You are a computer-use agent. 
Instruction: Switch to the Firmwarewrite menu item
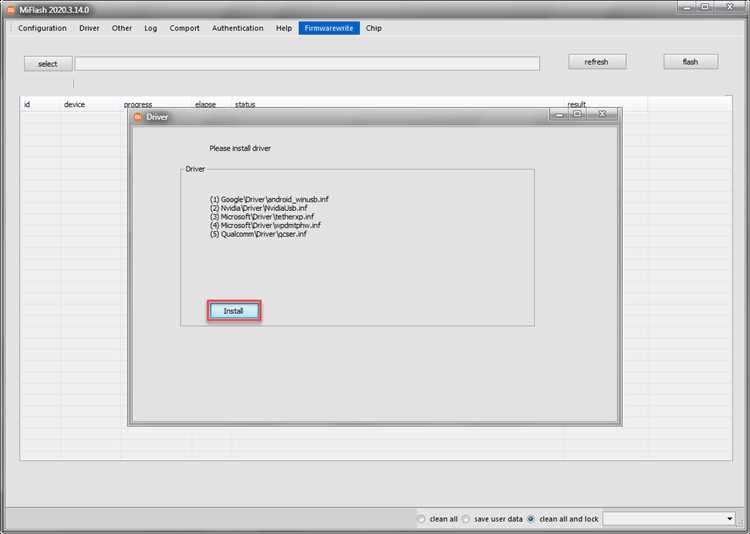[x=328, y=28]
